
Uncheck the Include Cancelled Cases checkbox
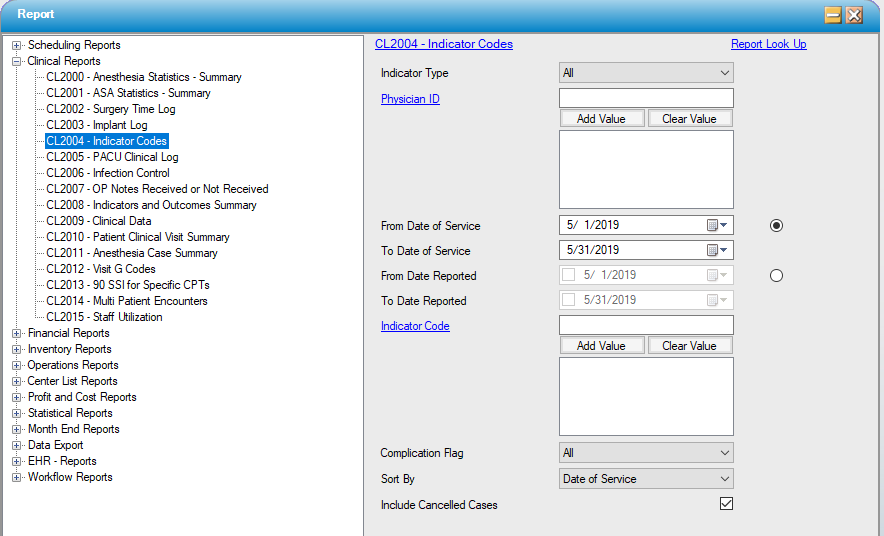726,504
